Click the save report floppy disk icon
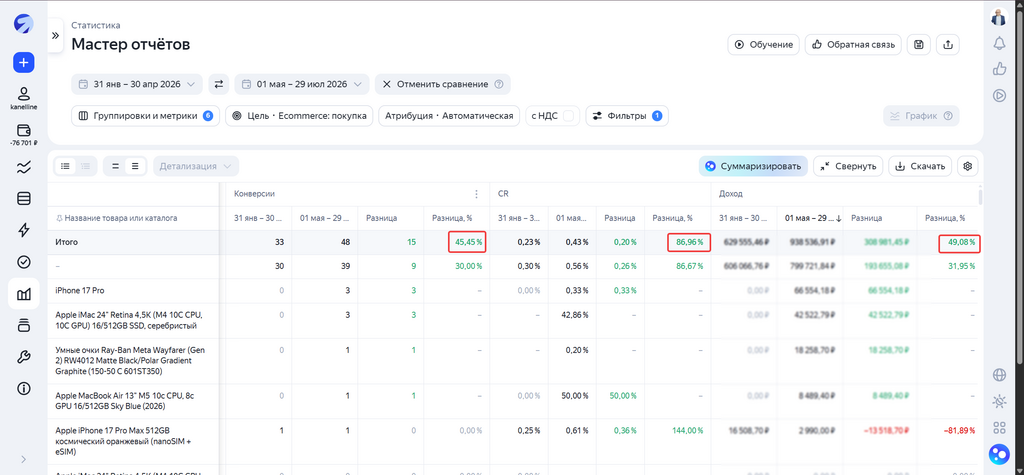This screenshot has width=1024, height=475. pyautogui.click(x=919, y=44)
